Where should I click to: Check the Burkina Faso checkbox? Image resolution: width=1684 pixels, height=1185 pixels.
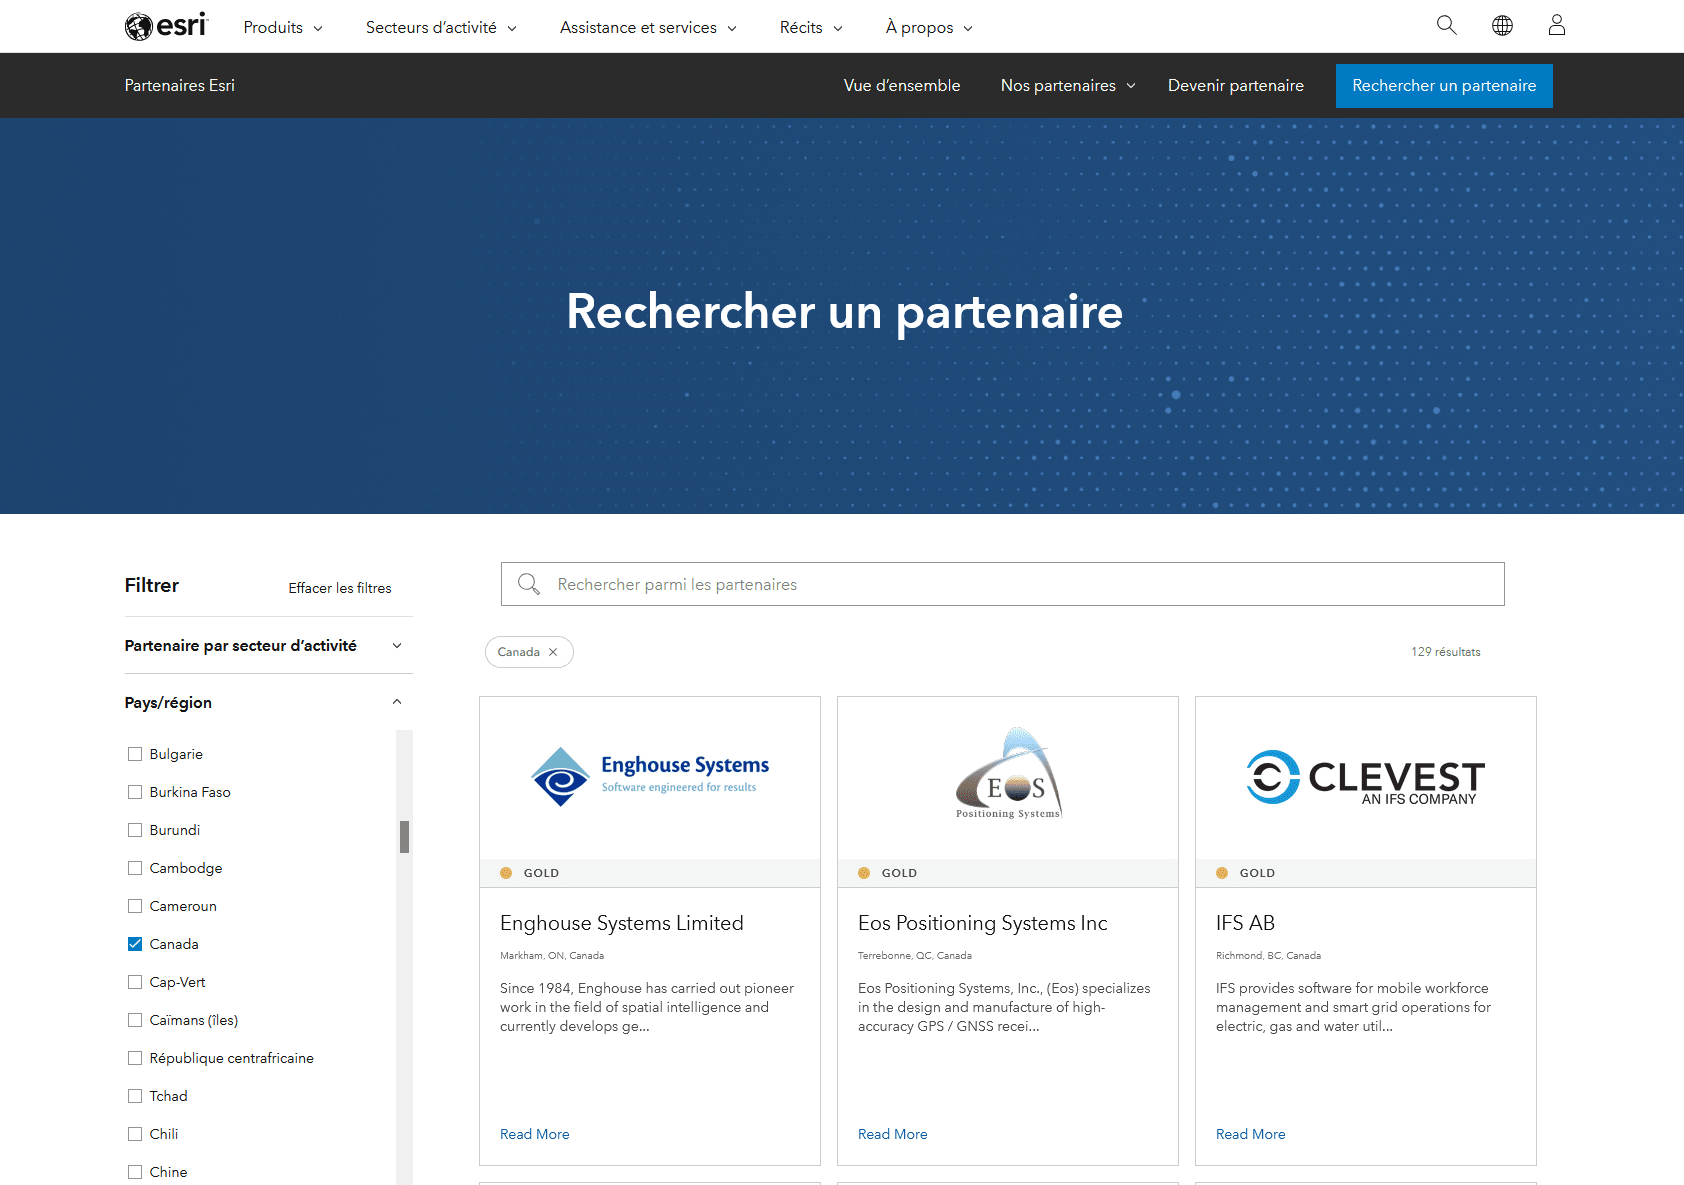(135, 792)
